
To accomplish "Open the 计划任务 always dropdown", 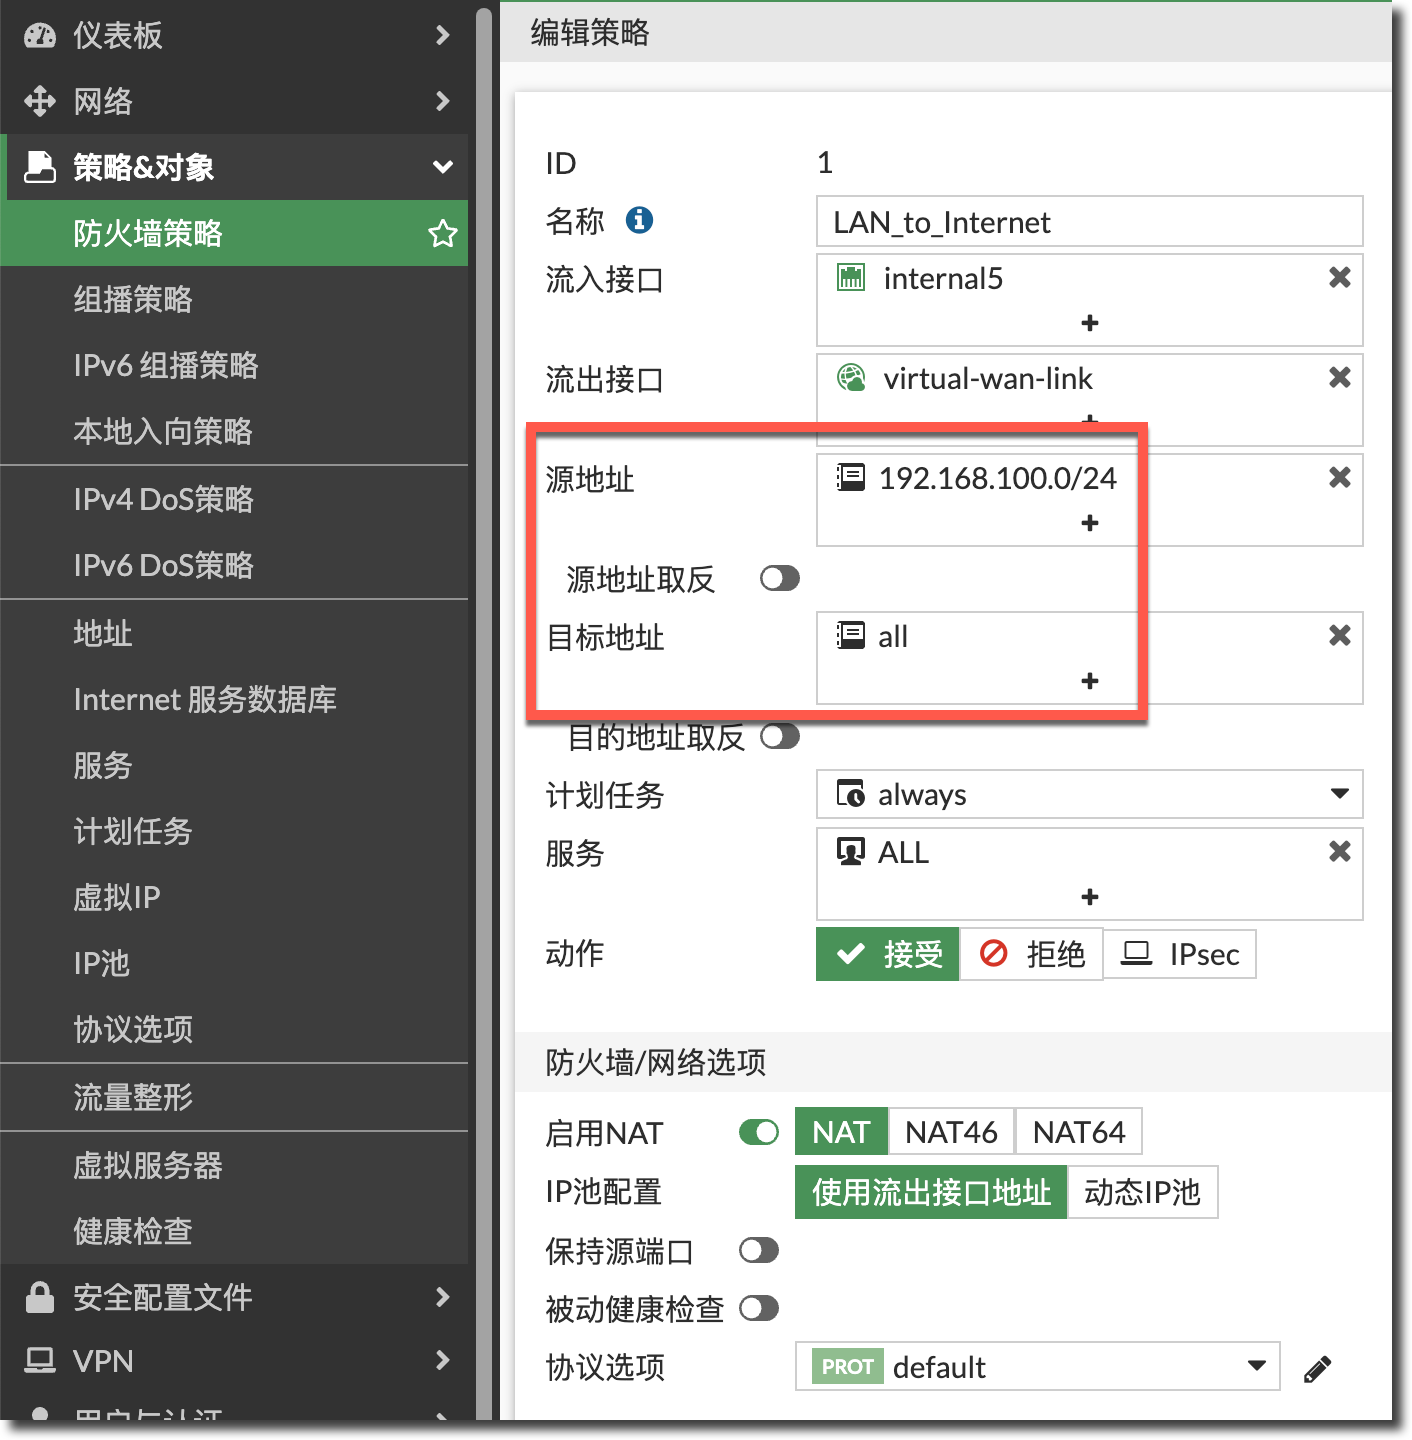I will 1089,795.
